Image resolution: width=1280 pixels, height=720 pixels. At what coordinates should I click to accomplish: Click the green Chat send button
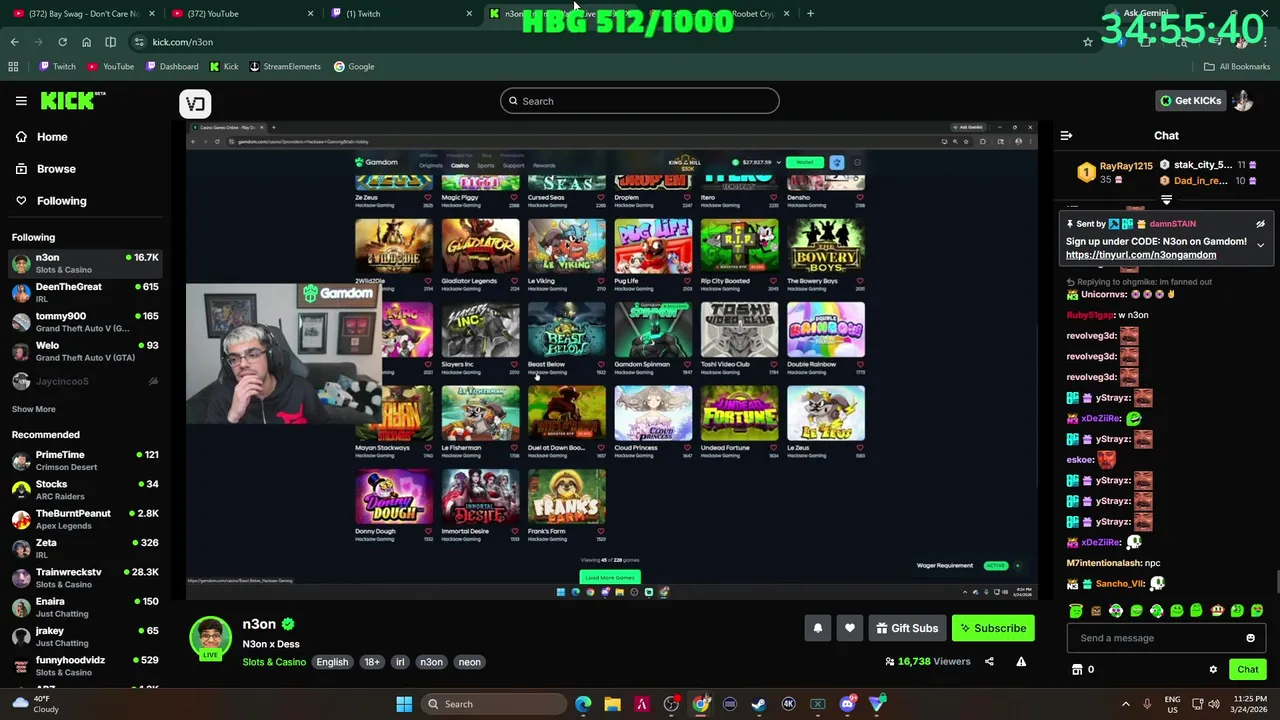point(1247,670)
